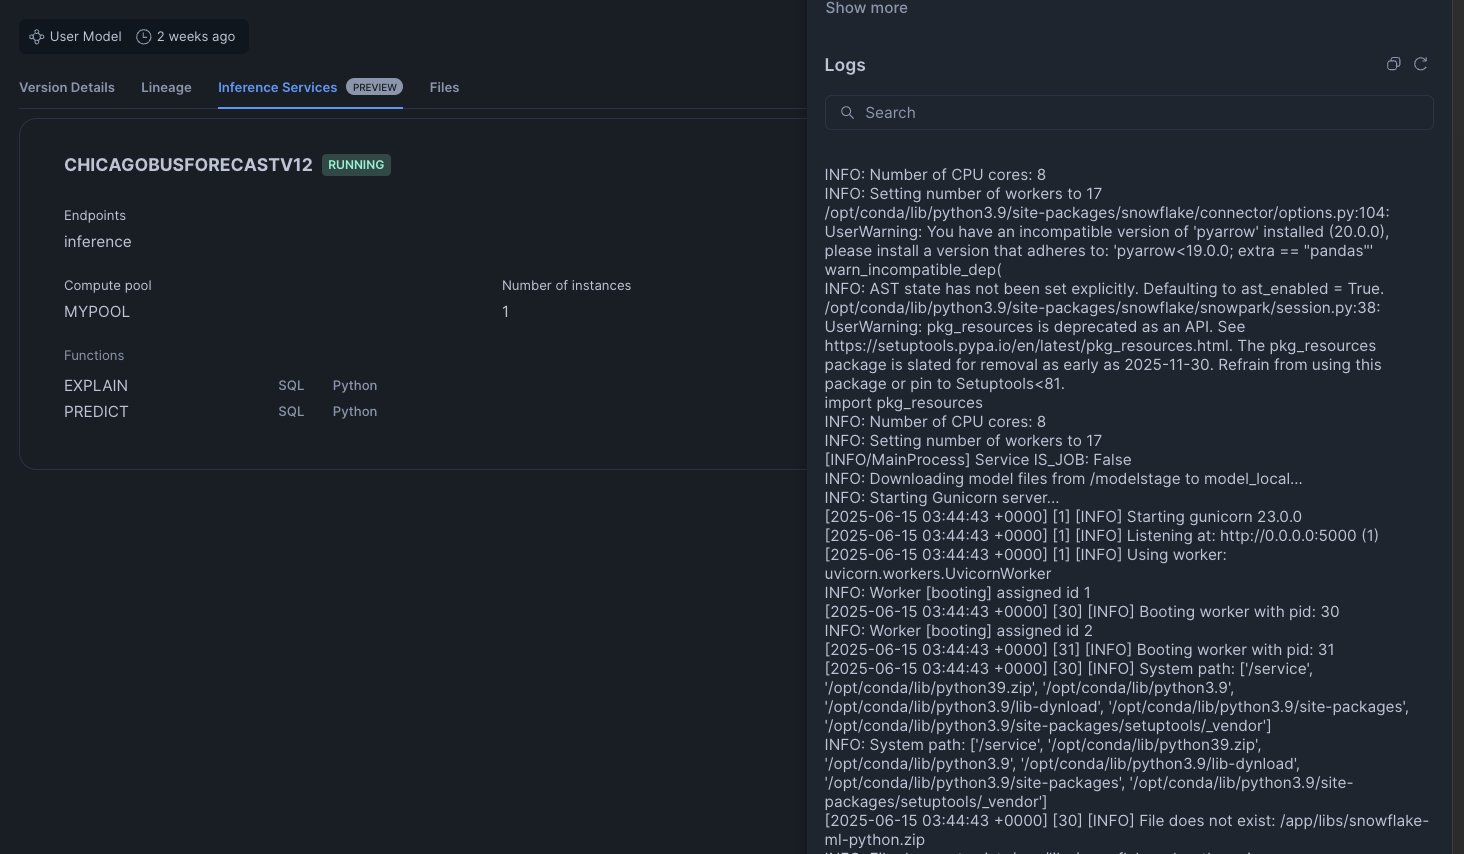Select the Inference Services tab
Viewport: 1464px width, 854px height.
click(x=277, y=88)
